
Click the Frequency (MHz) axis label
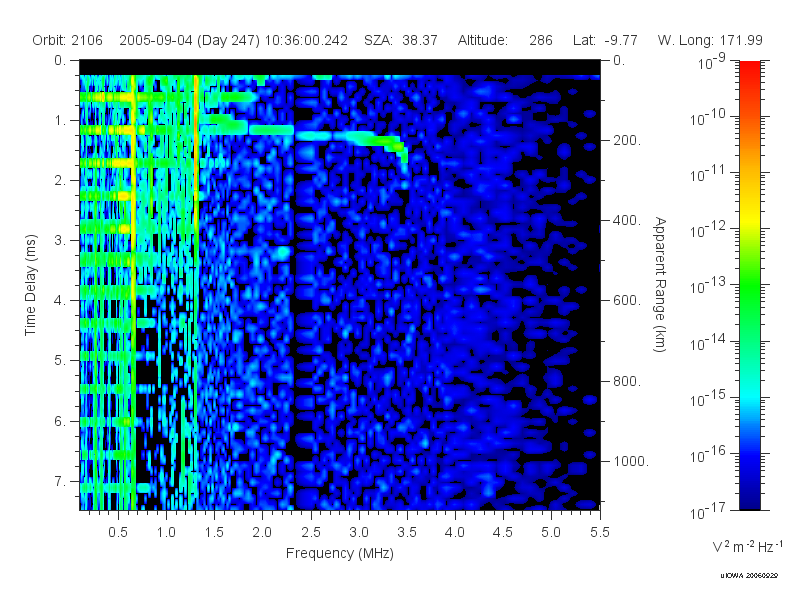click(340, 553)
